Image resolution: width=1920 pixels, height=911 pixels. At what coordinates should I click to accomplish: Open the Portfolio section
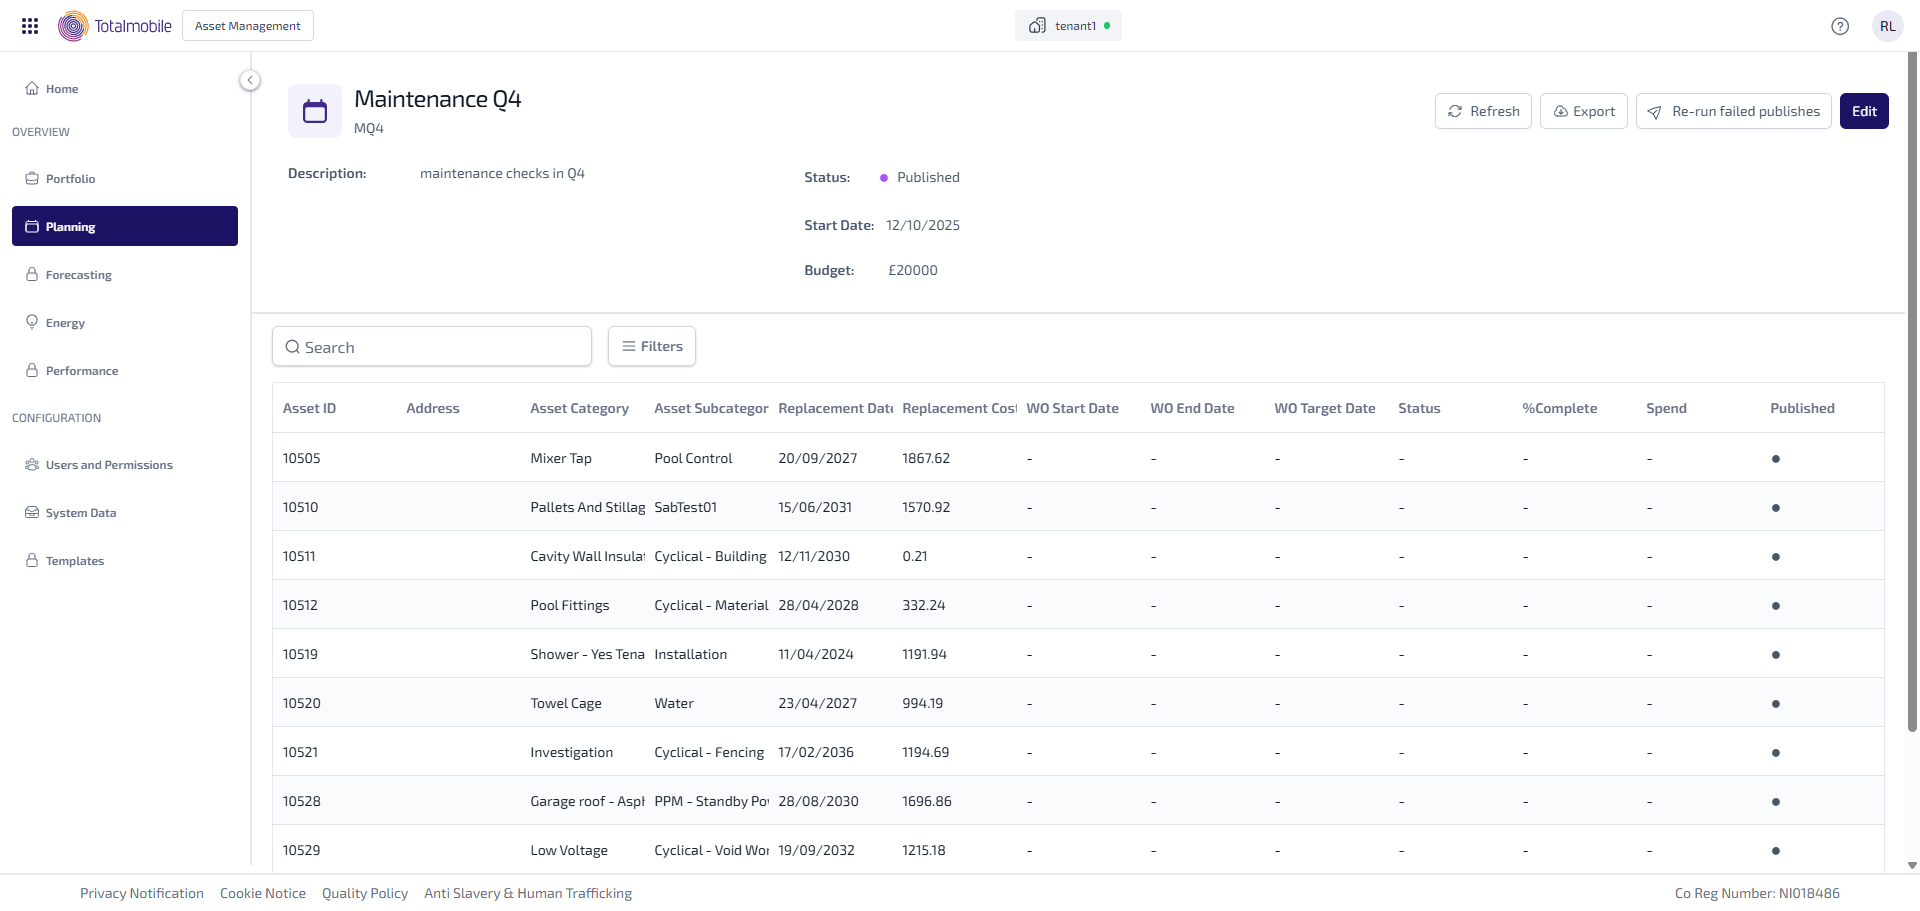point(70,179)
